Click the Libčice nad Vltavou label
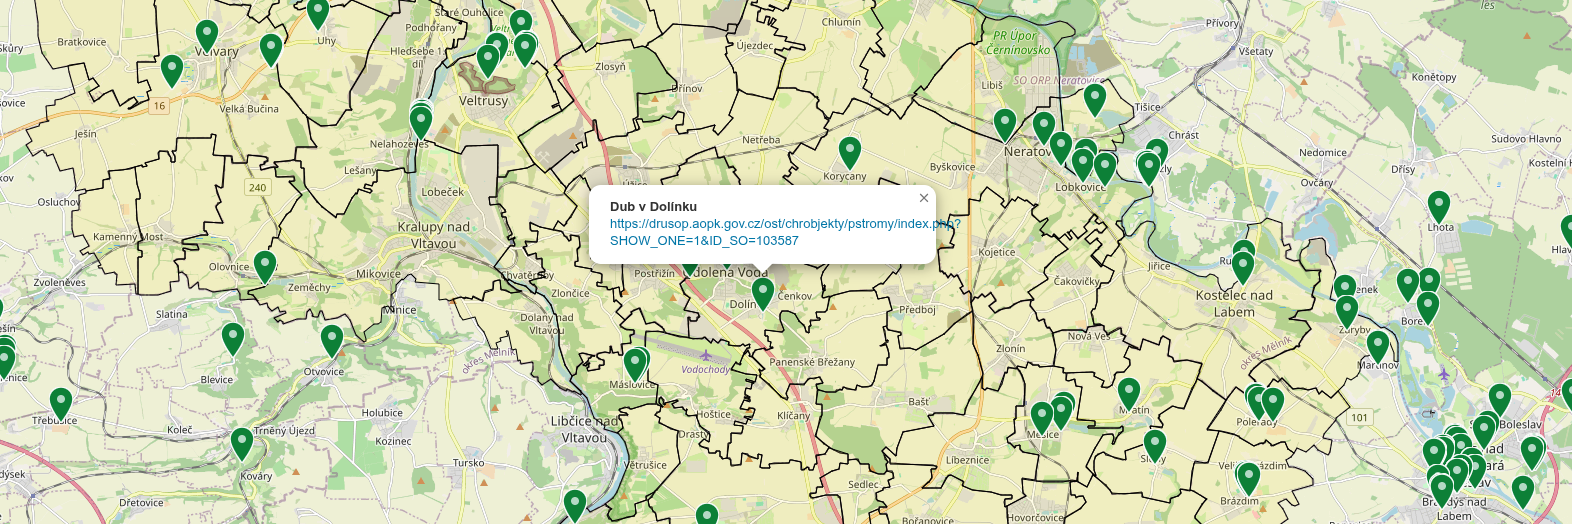 pyautogui.click(x=584, y=429)
